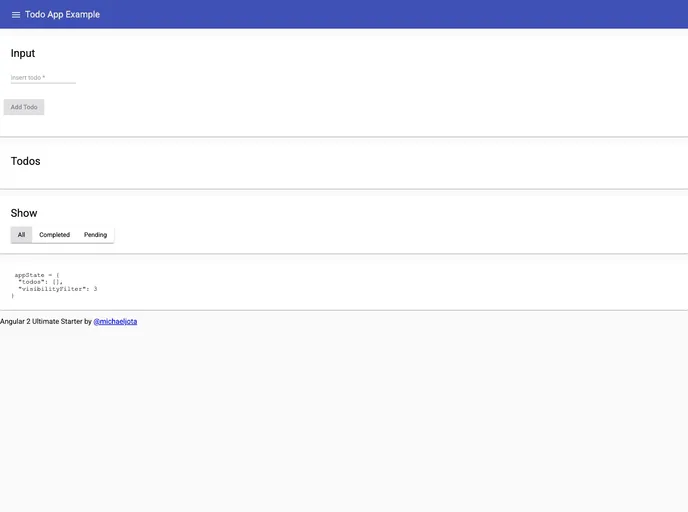Screen dimensions: 688x512
Task: Open the @michaeljota link
Action: pos(115,322)
